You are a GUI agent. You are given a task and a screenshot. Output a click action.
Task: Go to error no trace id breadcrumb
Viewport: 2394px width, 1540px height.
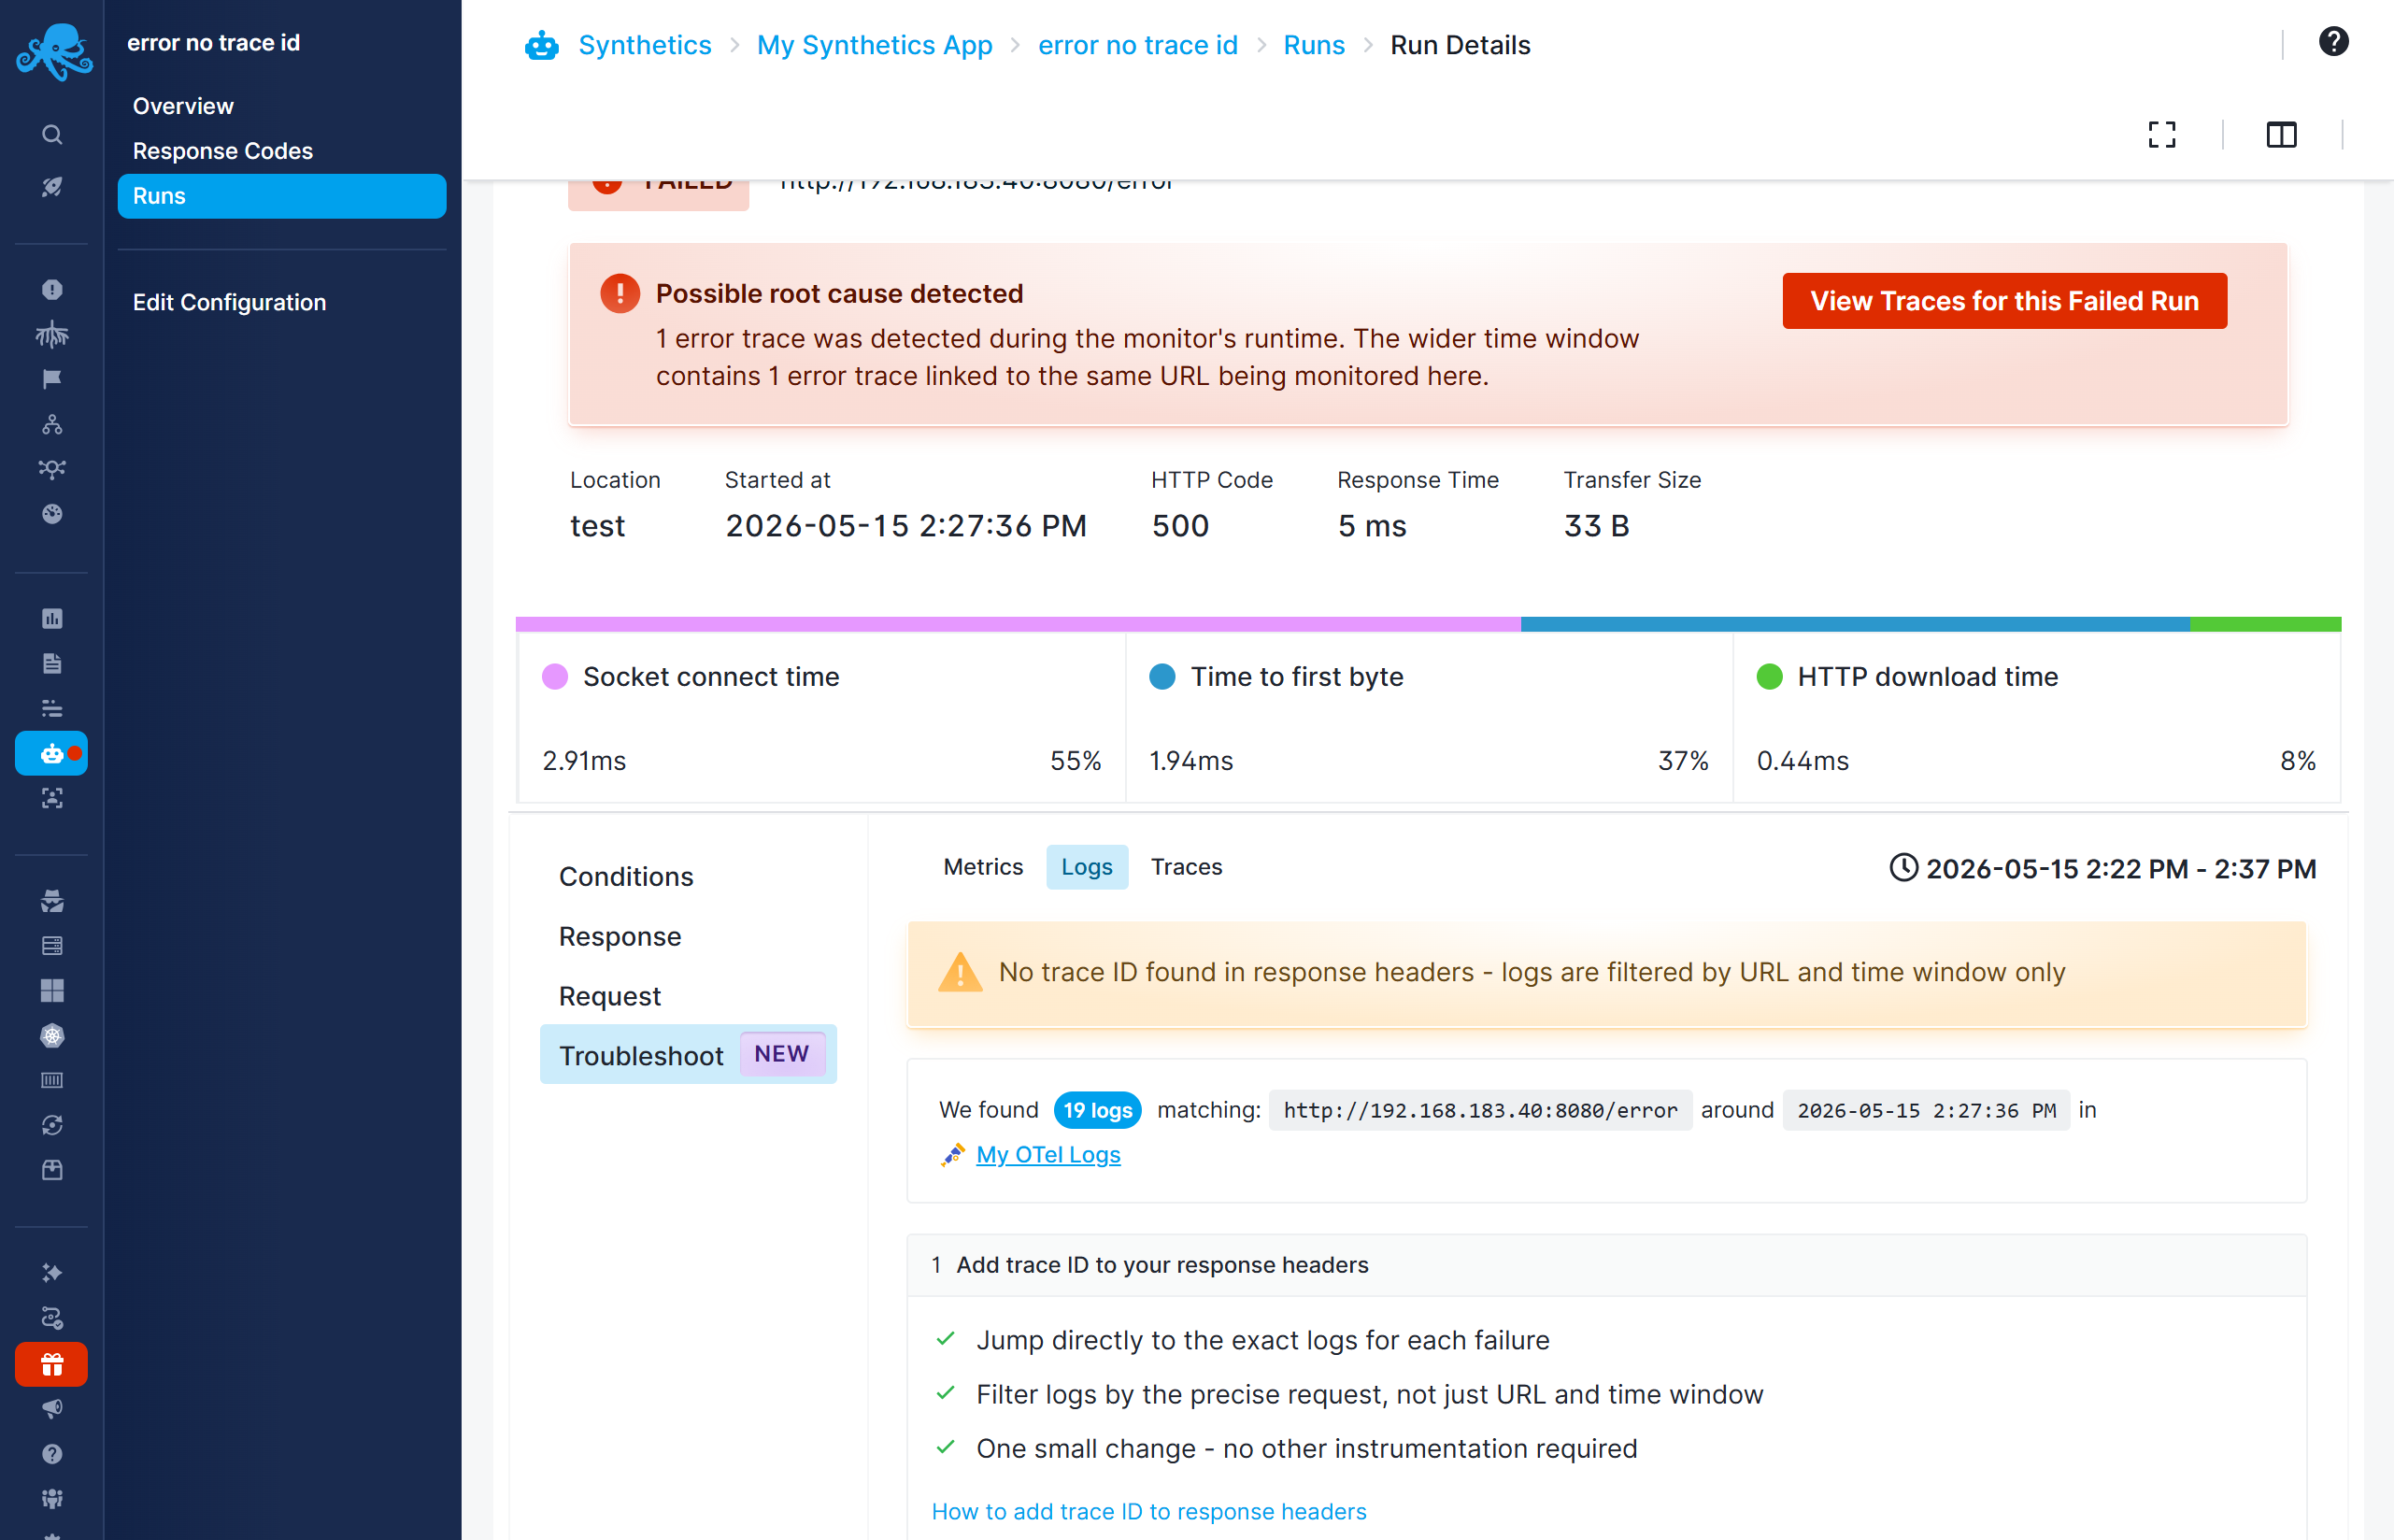1137,46
